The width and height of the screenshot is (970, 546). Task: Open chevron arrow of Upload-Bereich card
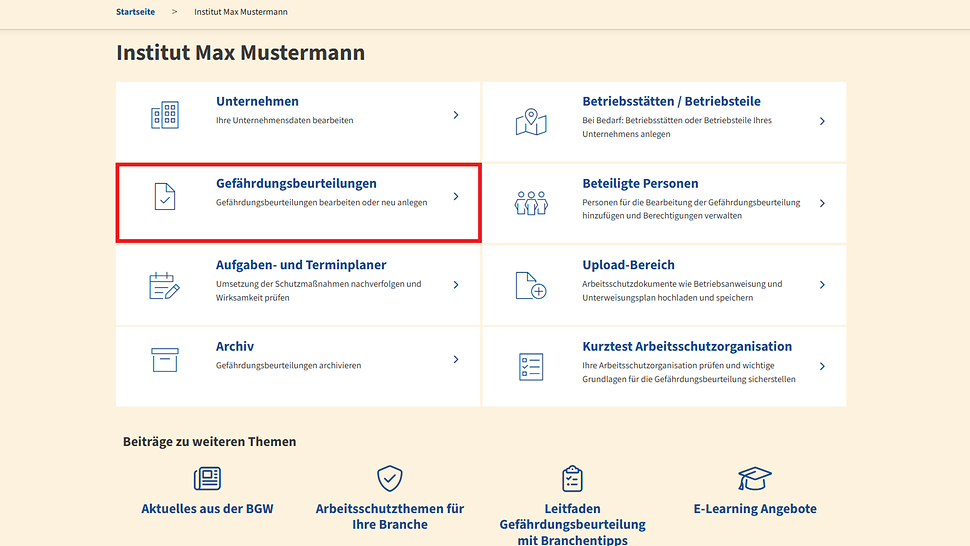pos(822,285)
